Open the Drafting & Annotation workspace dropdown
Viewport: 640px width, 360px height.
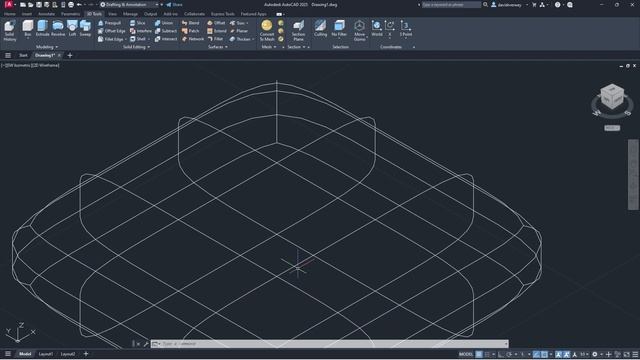pyautogui.click(x=129, y=5)
